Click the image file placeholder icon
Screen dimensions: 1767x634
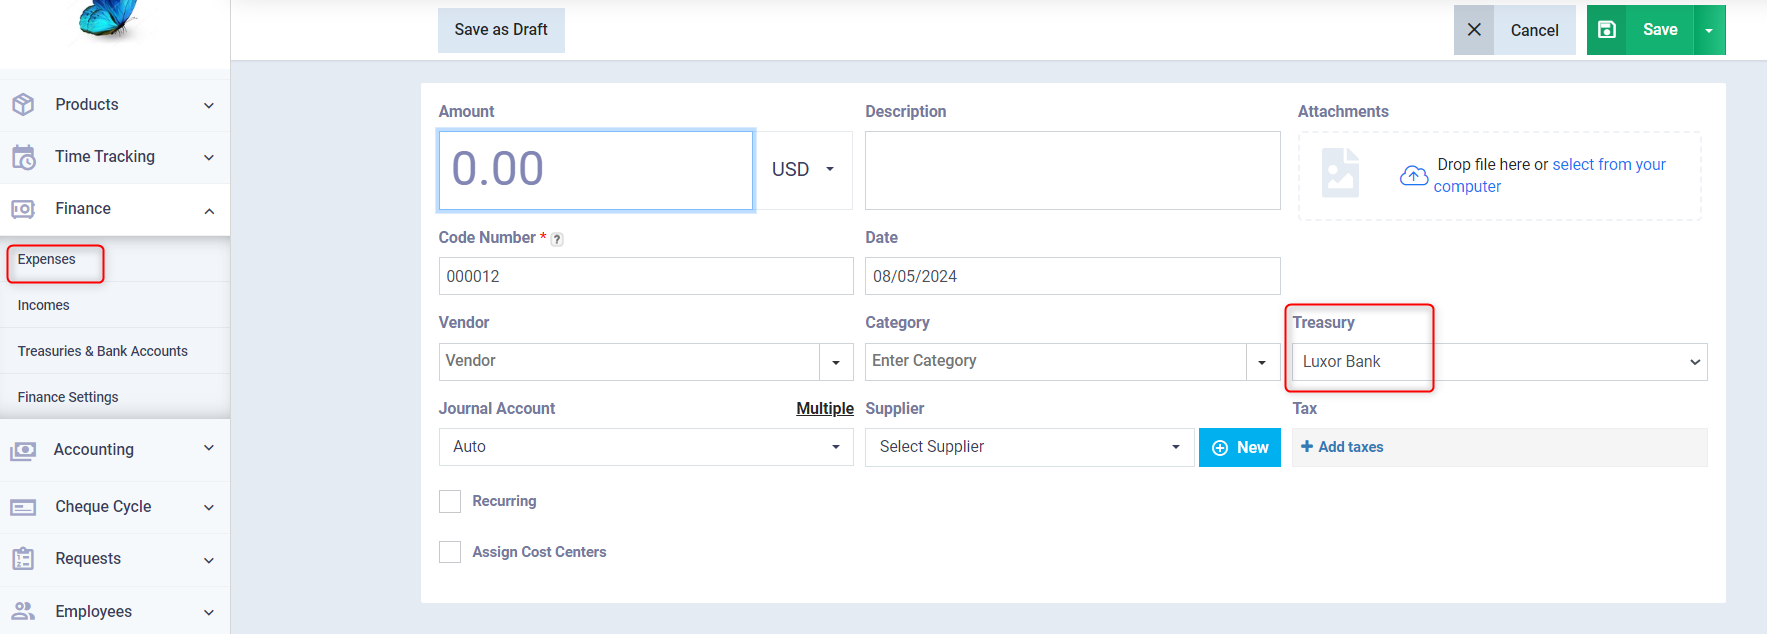1340,172
